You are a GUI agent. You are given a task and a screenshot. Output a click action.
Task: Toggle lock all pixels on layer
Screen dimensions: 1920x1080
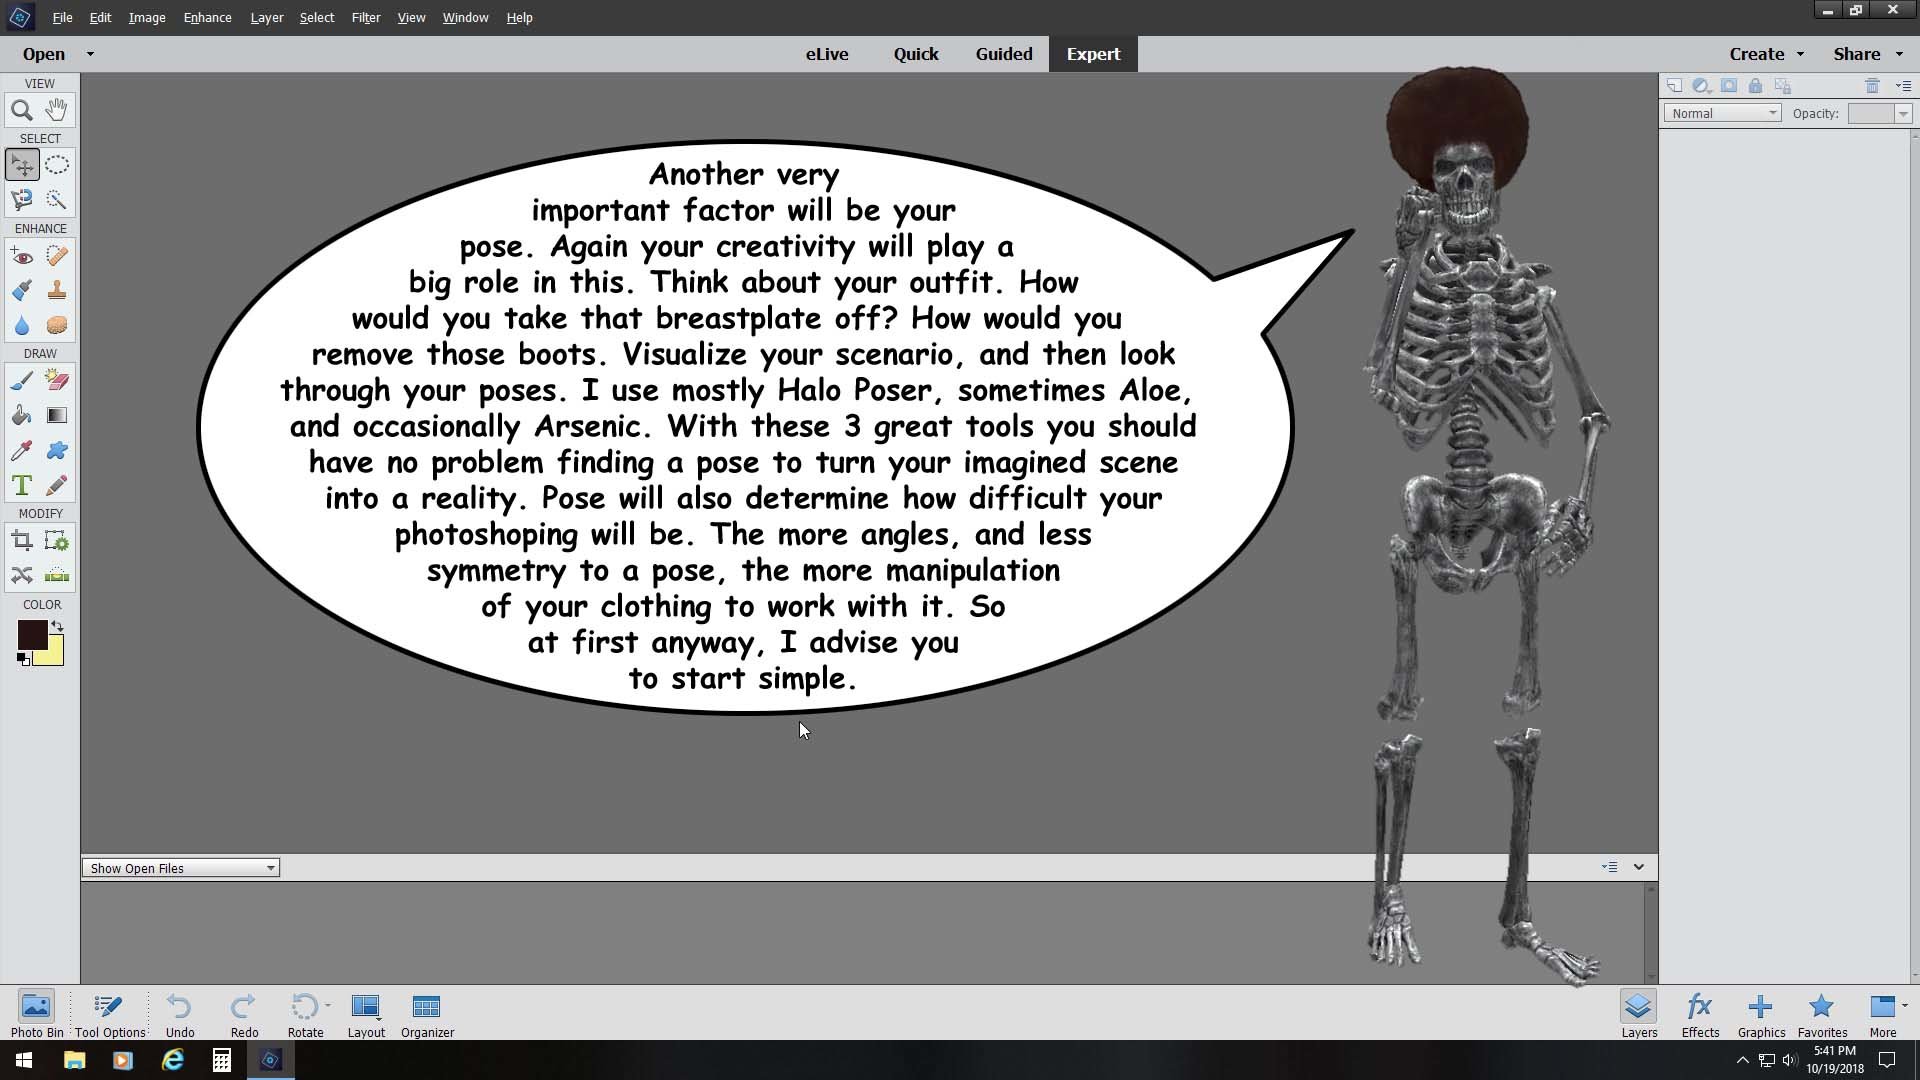[x=1755, y=86]
